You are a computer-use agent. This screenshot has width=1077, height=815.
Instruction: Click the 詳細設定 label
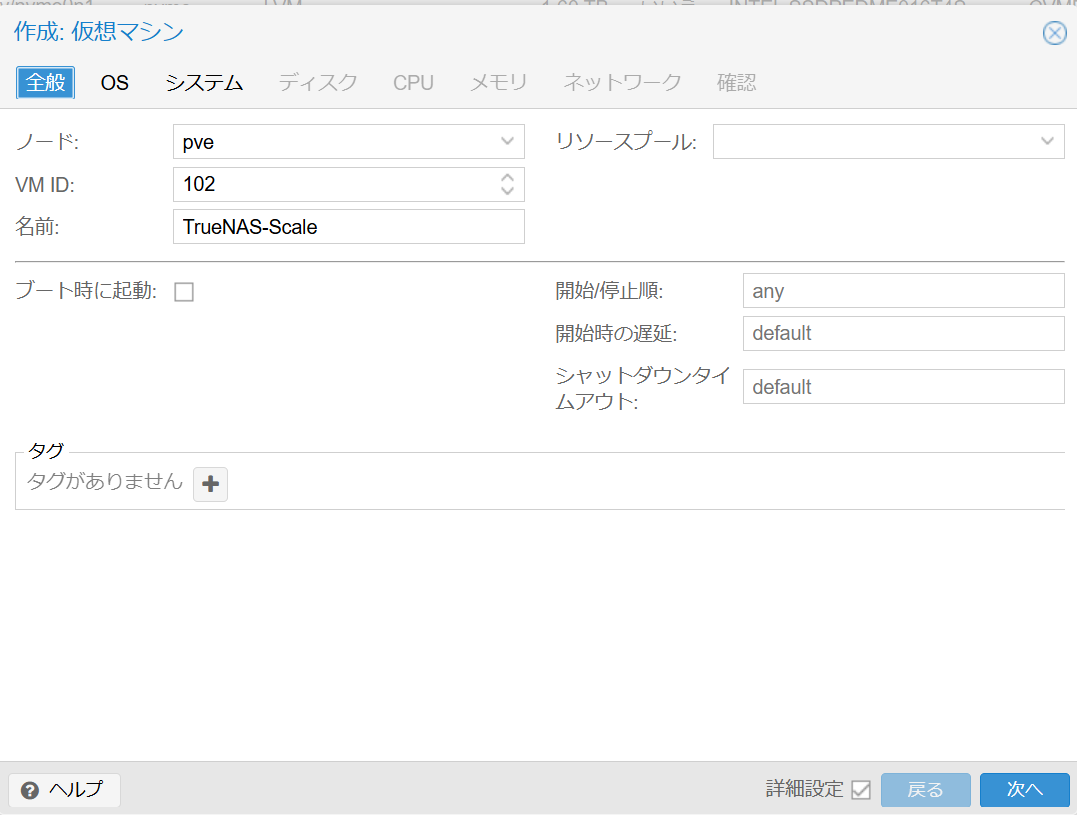[x=804, y=790]
